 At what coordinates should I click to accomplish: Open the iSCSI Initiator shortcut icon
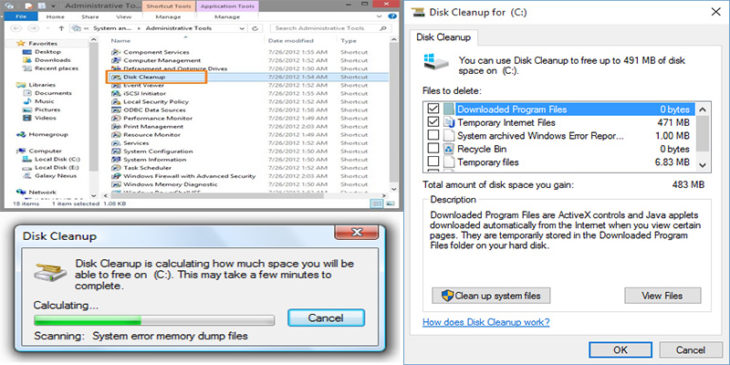[x=116, y=94]
